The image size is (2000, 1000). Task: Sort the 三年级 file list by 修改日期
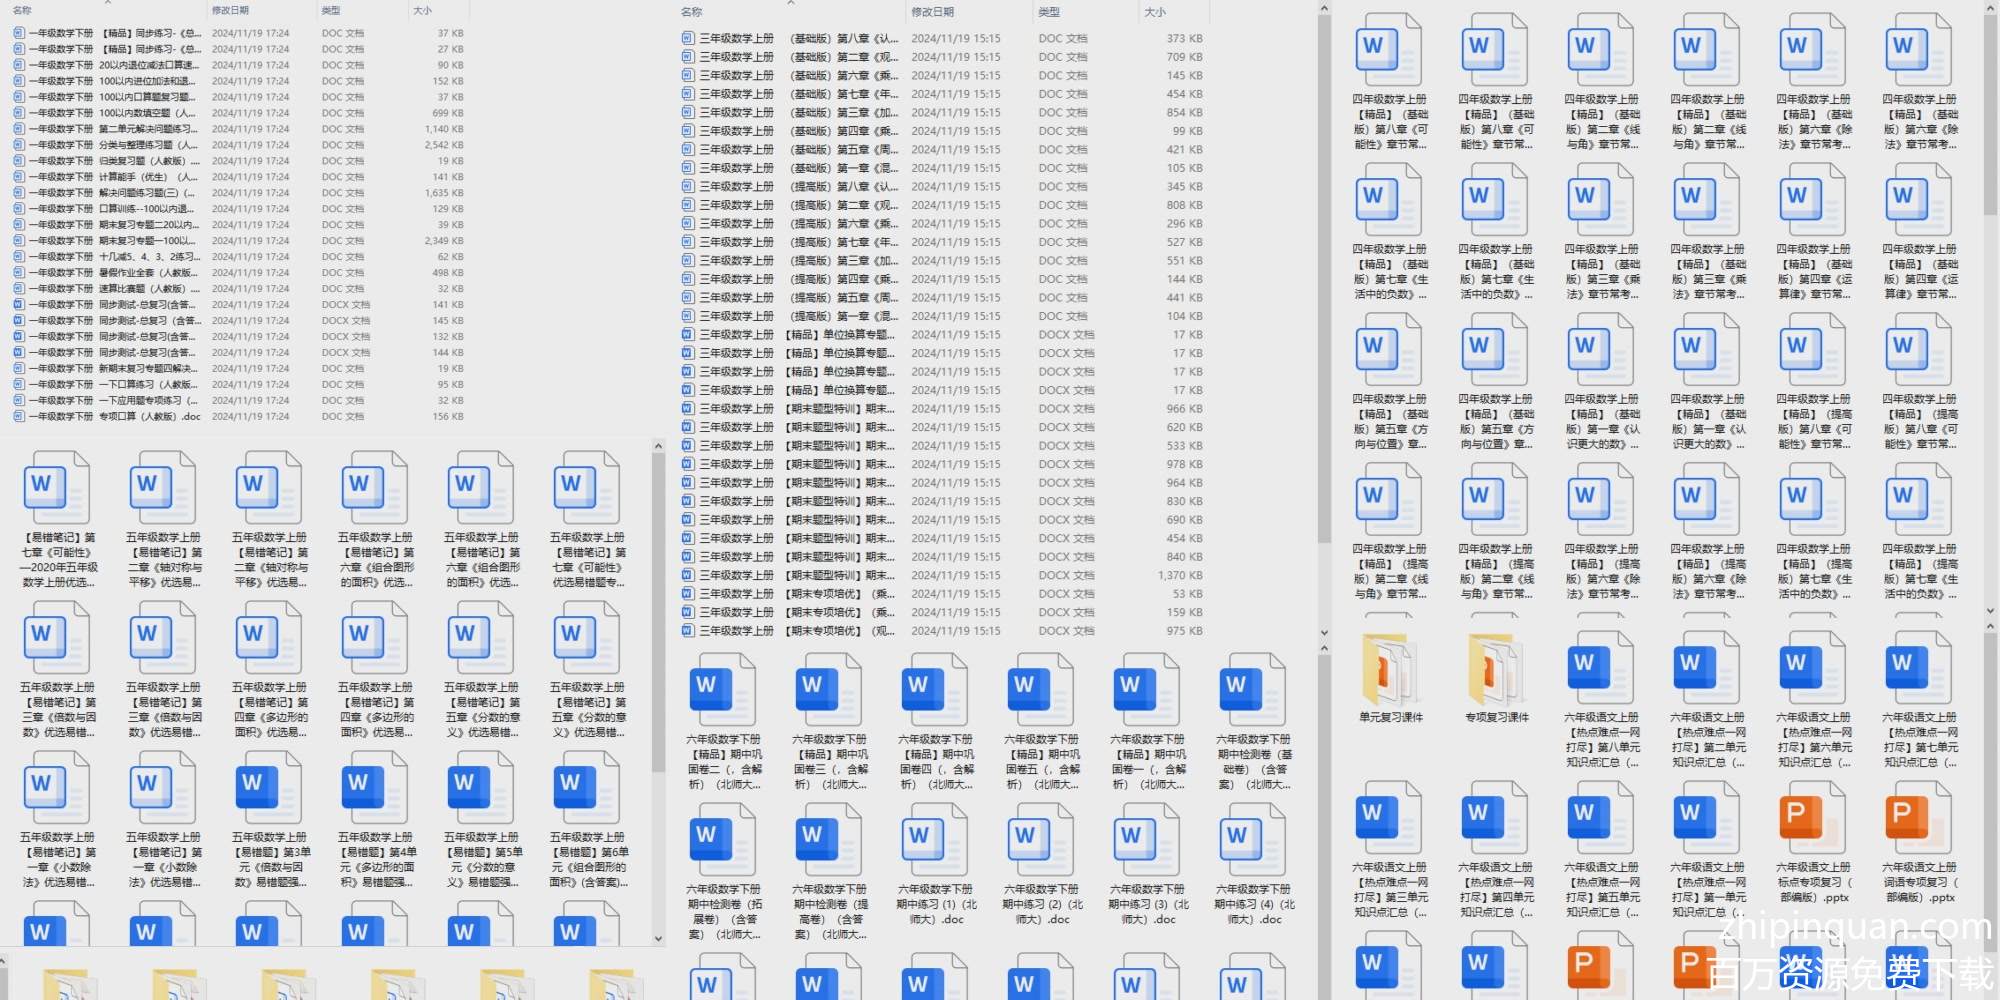click(x=932, y=12)
